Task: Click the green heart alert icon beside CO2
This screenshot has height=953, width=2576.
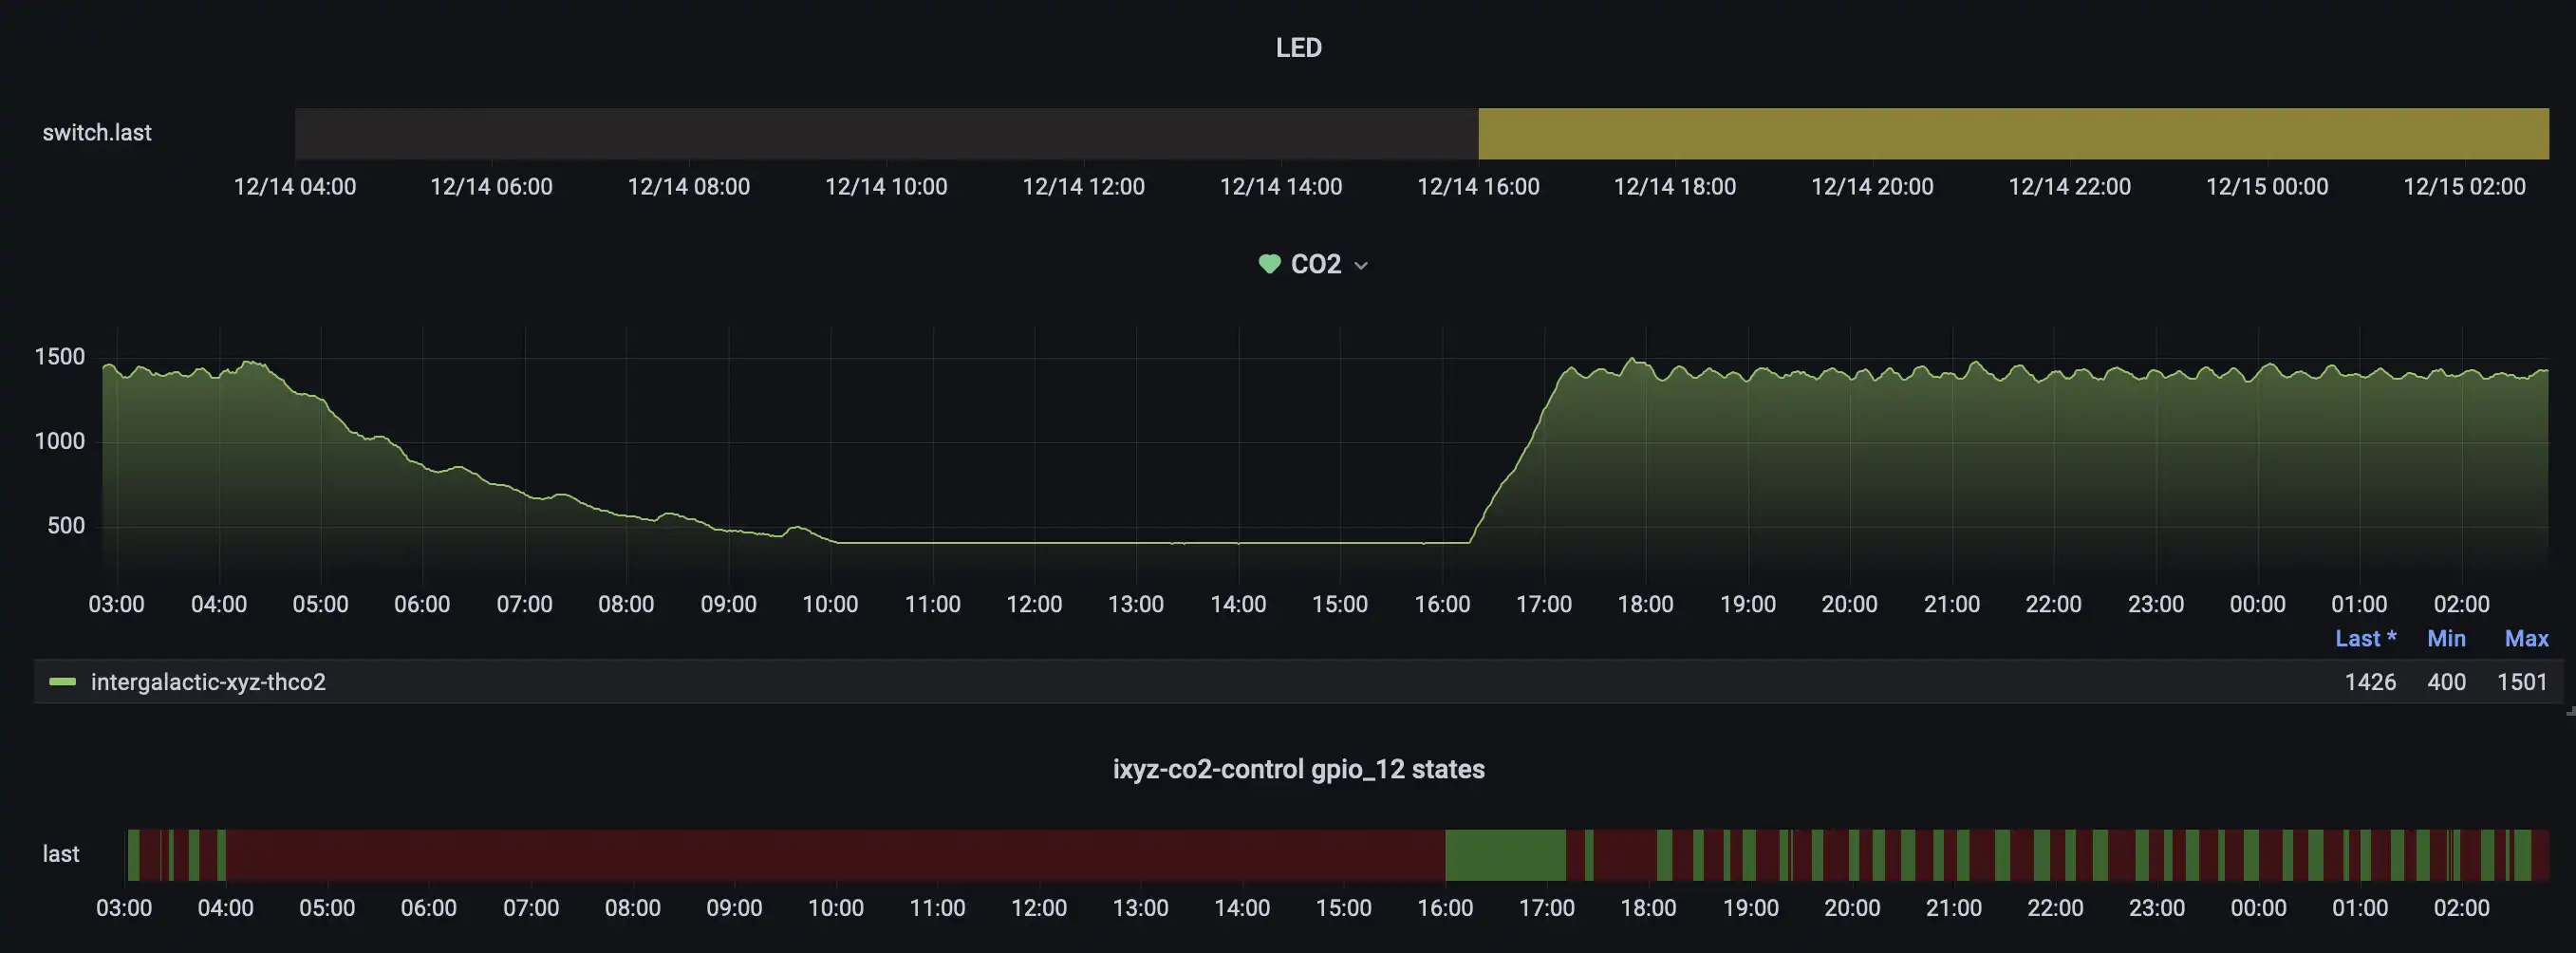Action: point(1269,264)
